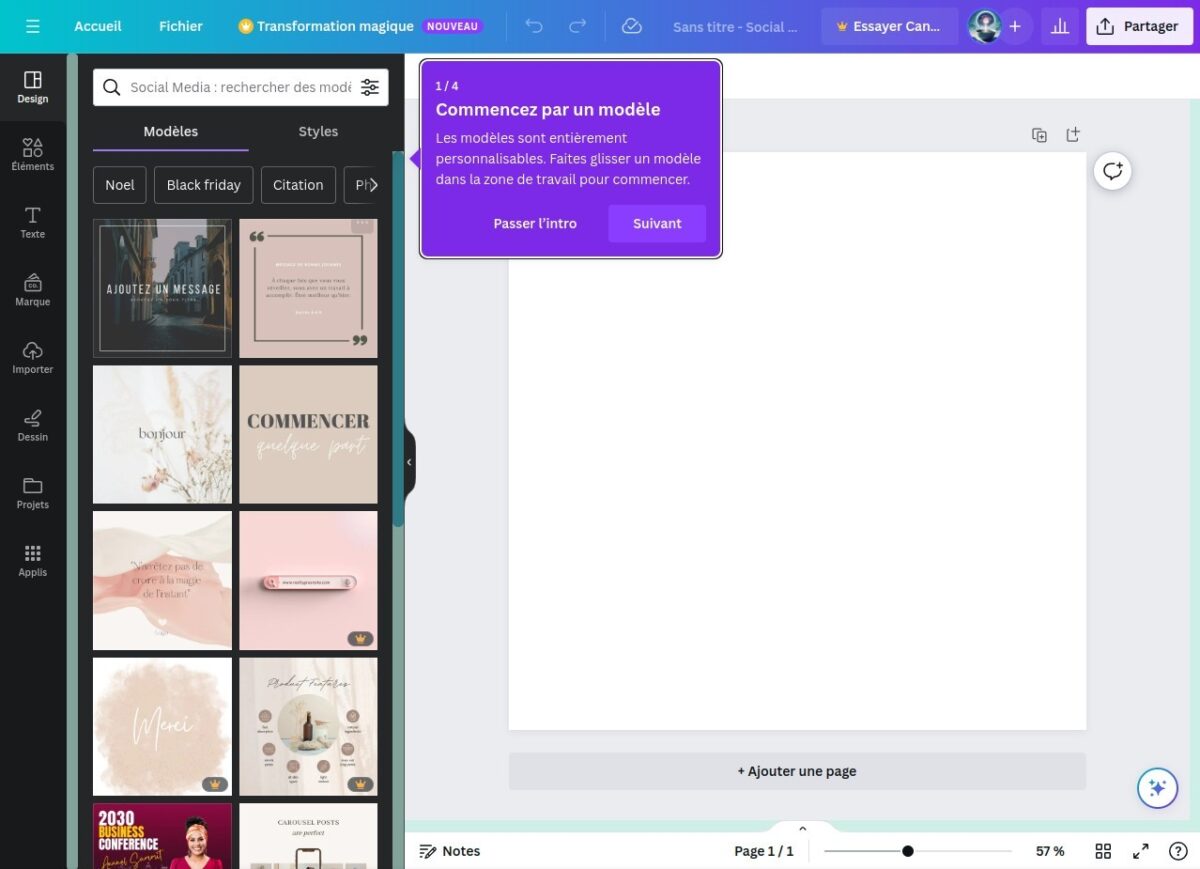Click the Suivant button in the intro
This screenshot has width=1200, height=869.
coord(657,223)
